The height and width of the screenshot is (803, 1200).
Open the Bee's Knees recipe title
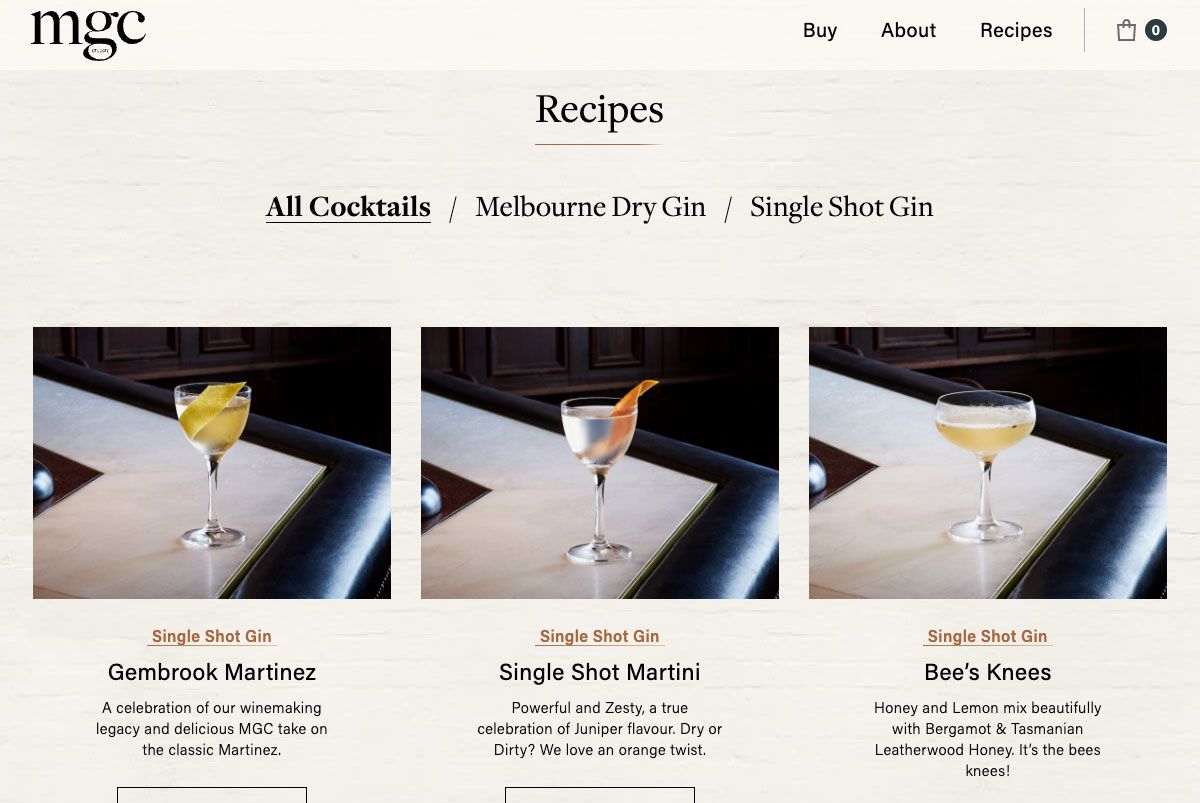pos(988,672)
